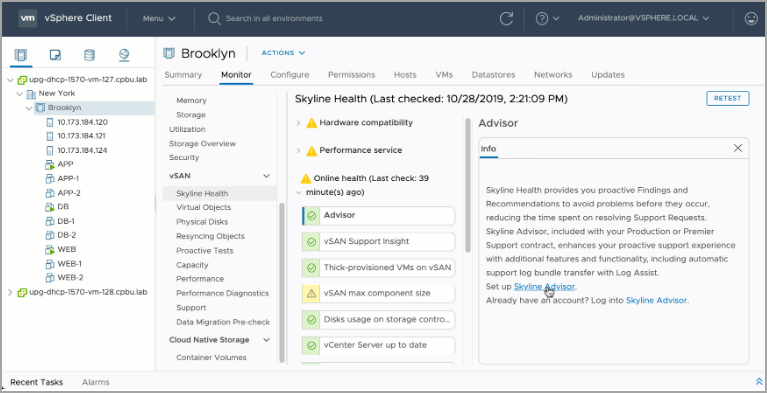Image resolution: width=767 pixels, height=393 pixels.
Task: Open the Actions dropdown for Brooklyn
Action: click(x=283, y=53)
